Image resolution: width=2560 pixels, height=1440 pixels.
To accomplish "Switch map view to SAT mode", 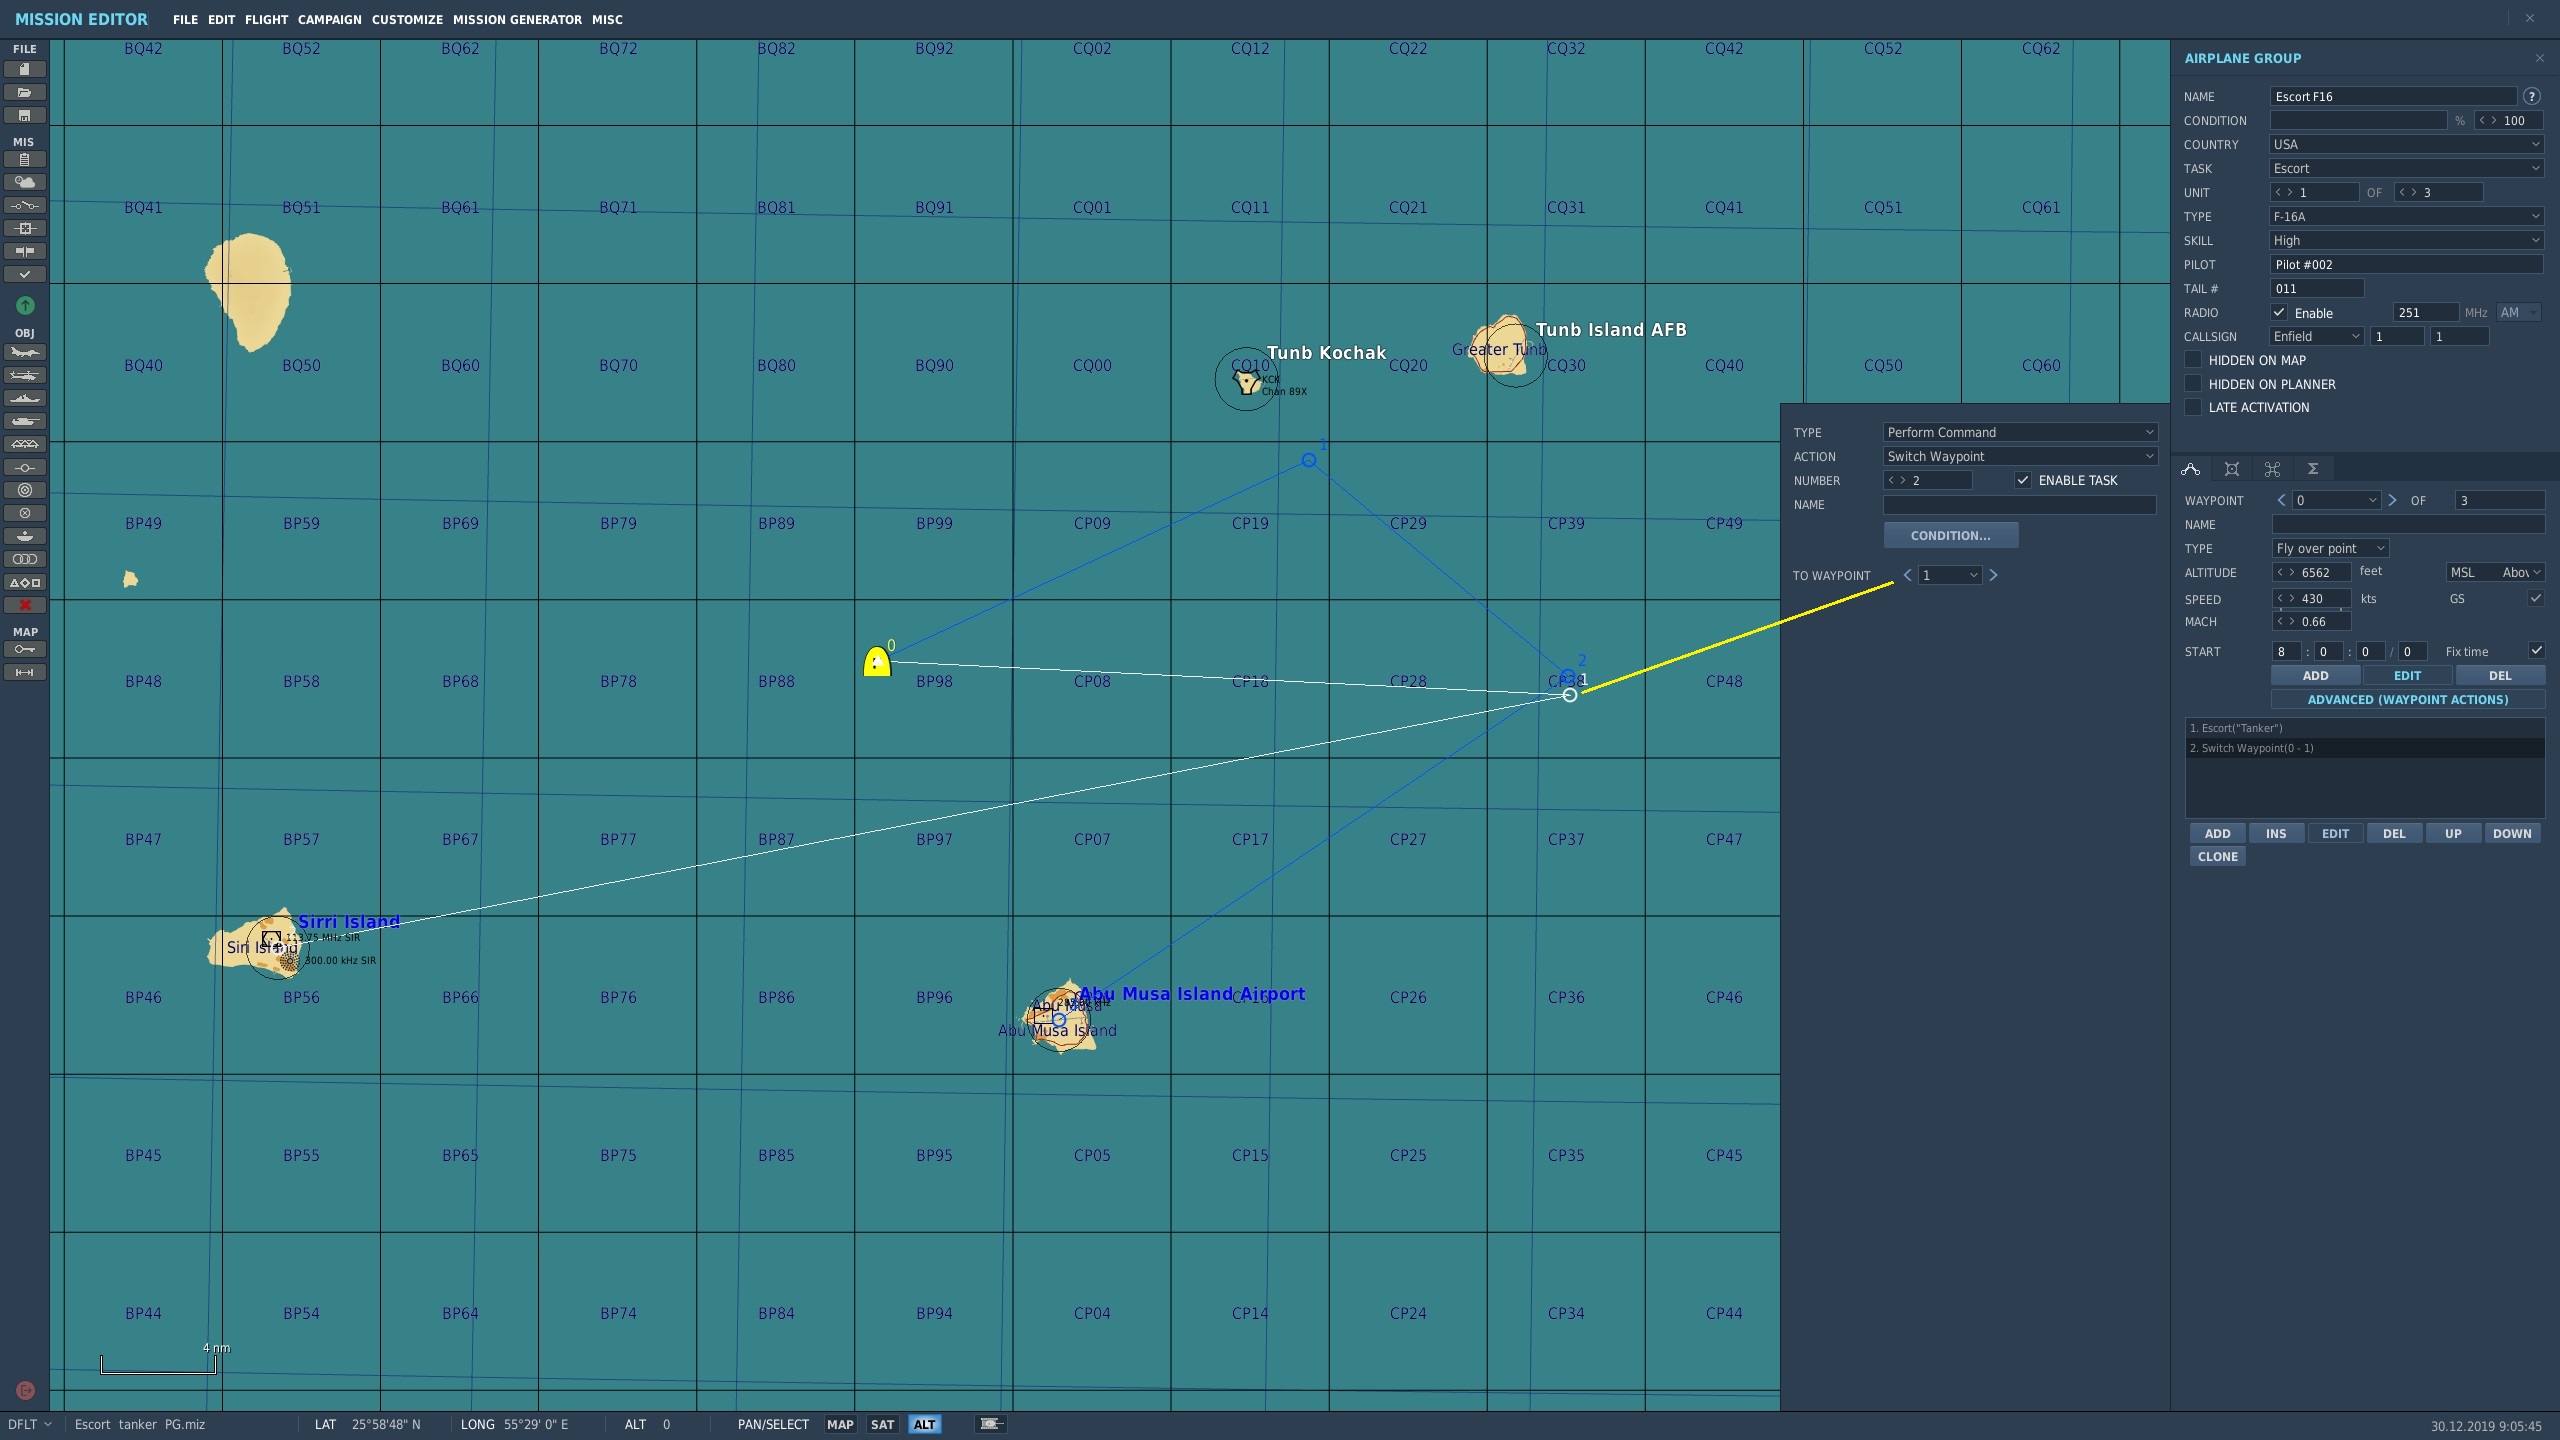I will click(882, 1424).
